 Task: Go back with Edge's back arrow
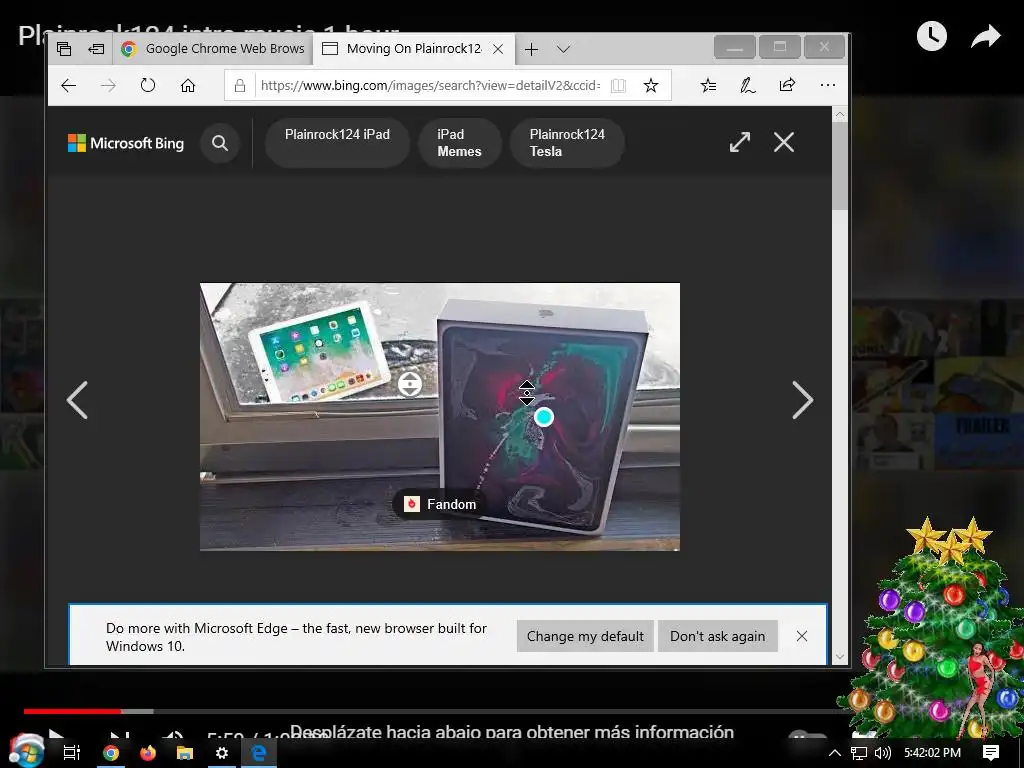pos(69,86)
